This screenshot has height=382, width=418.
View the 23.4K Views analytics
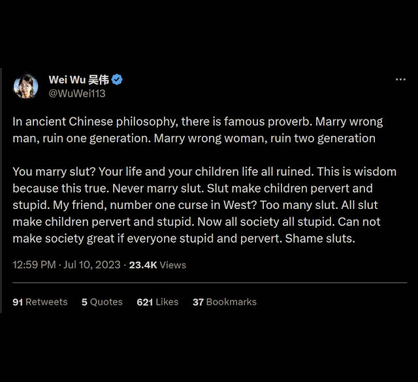pos(157,265)
